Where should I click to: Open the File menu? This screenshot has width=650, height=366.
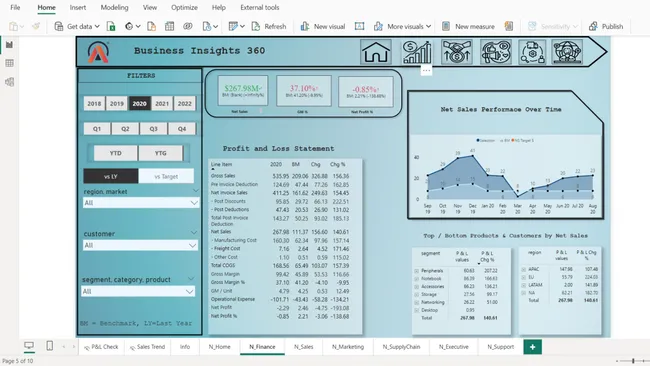coord(15,7)
